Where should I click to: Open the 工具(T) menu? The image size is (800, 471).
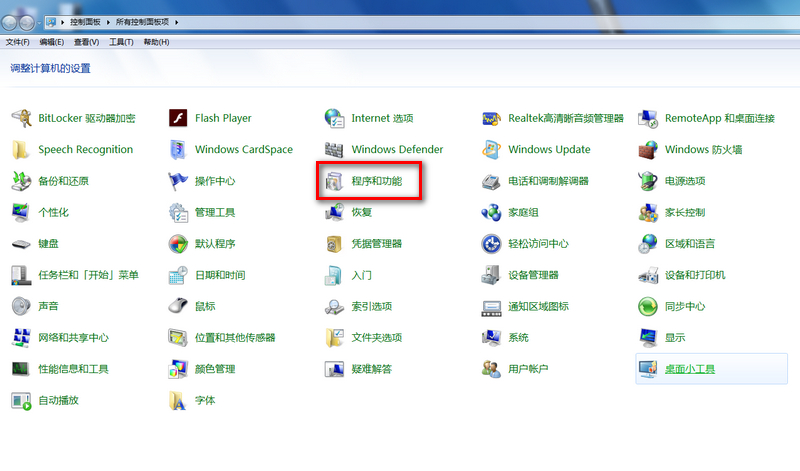121,42
